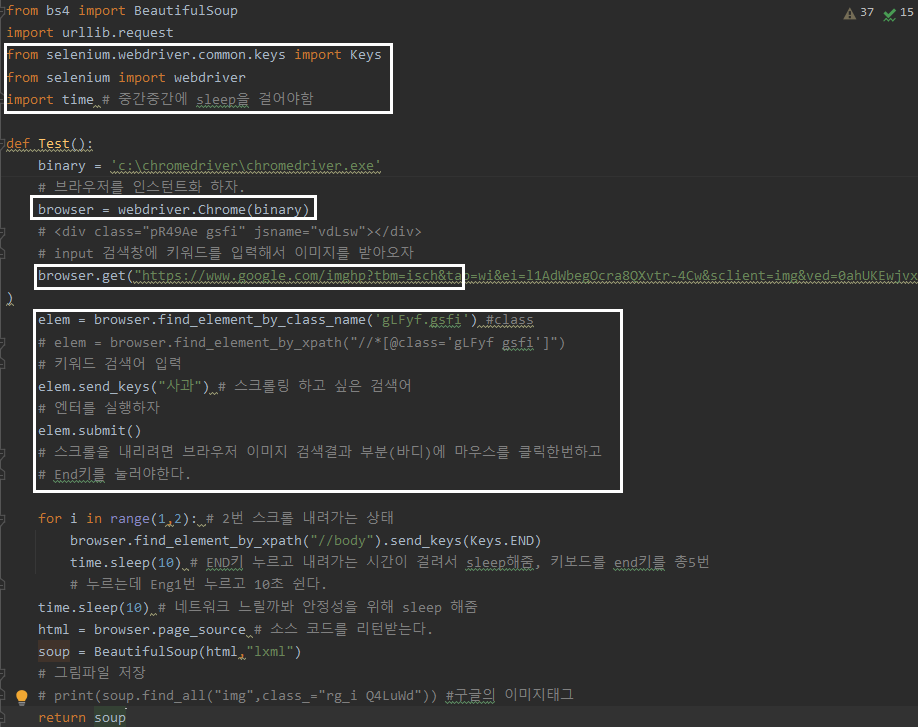The image size is (918, 727).
Task: Click the 'import urllib.request' line
Action: pos(90,33)
